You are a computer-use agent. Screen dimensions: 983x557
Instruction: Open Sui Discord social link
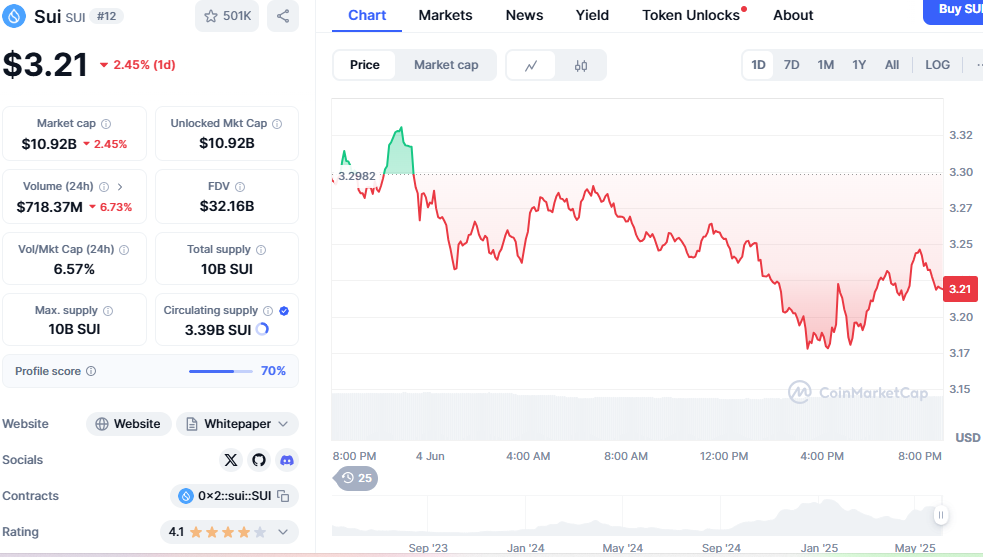pos(286,460)
